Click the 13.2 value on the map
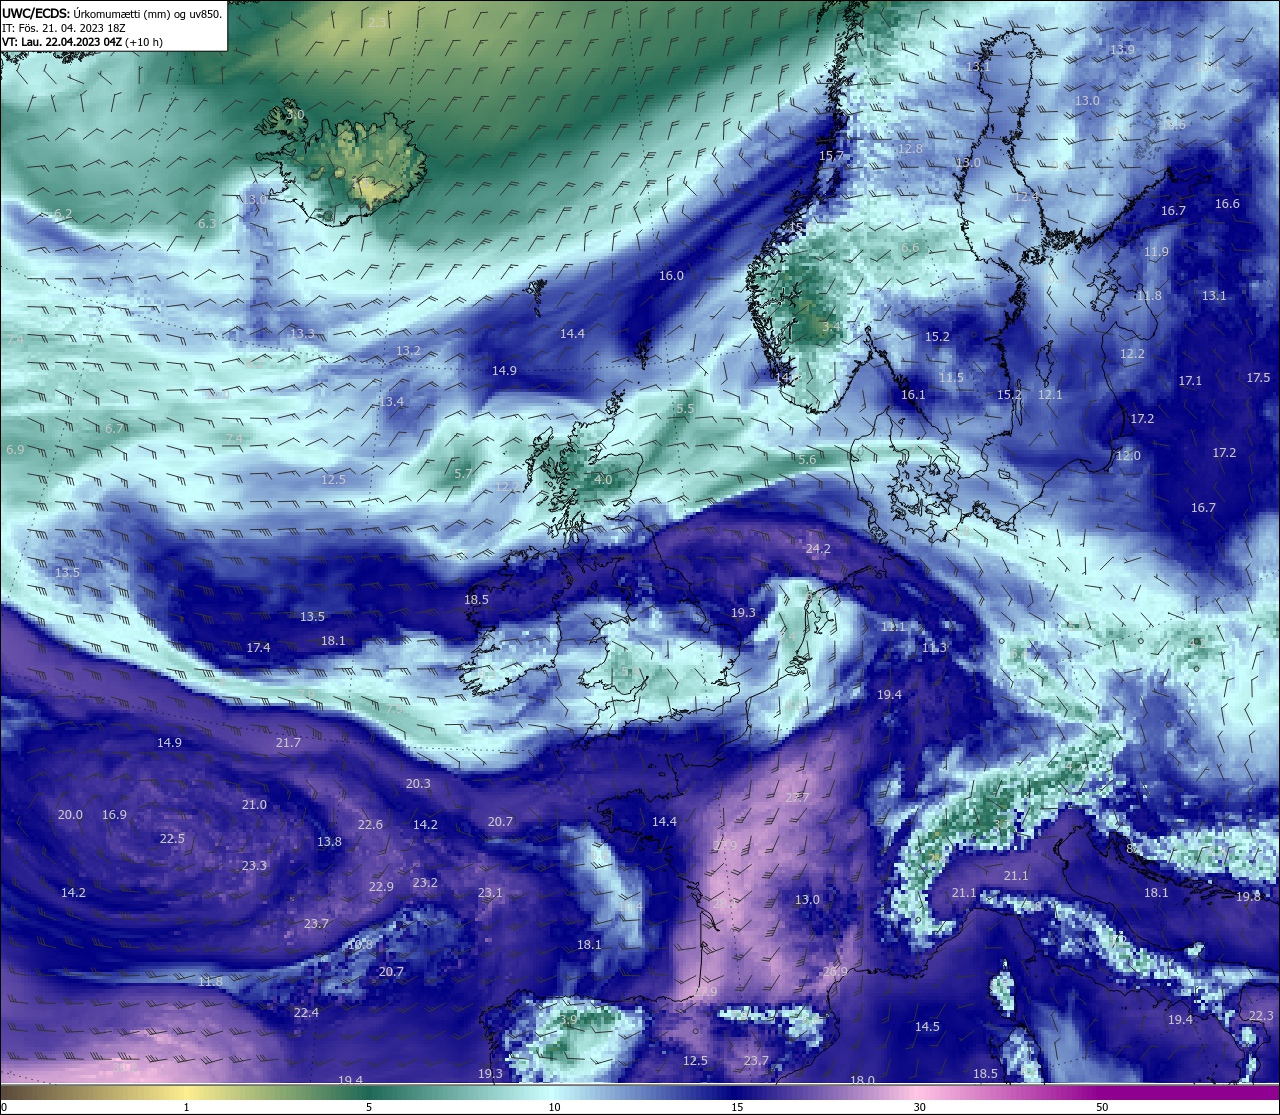The width and height of the screenshot is (1280, 1115). click(408, 351)
